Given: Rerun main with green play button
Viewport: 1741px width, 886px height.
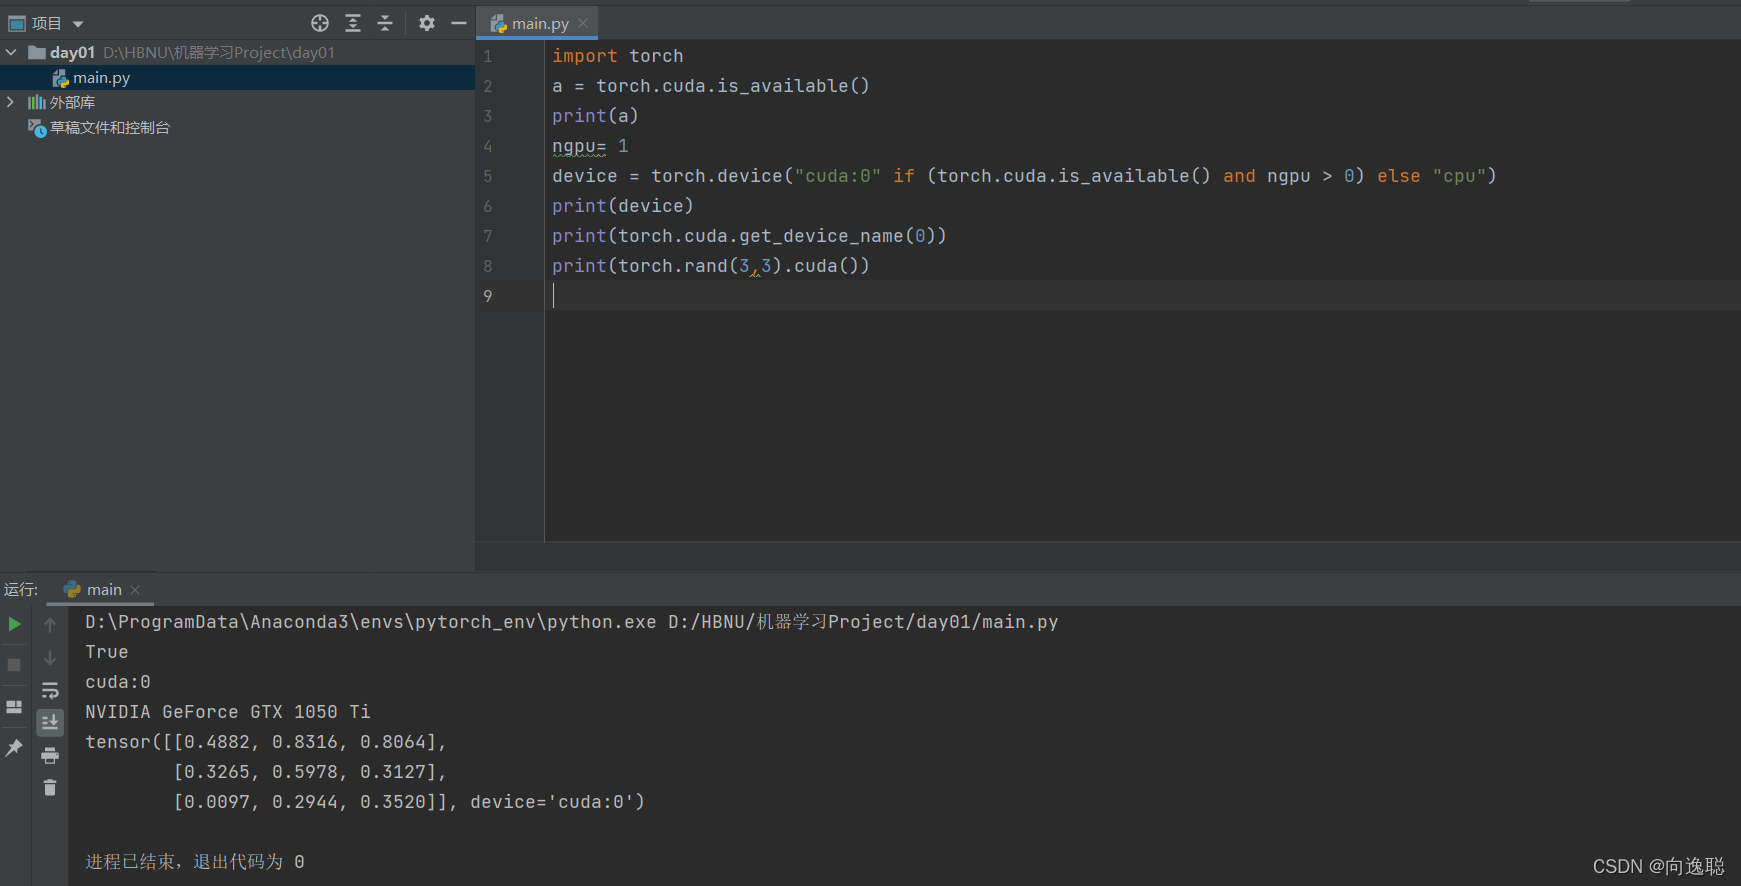Looking at the screenshot, I should tap(14, 624).
